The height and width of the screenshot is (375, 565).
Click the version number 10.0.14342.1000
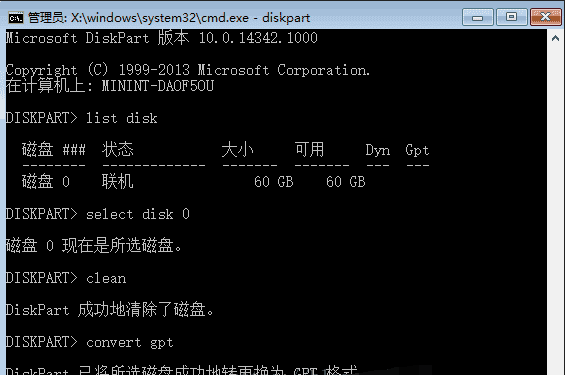pos(258,38)
